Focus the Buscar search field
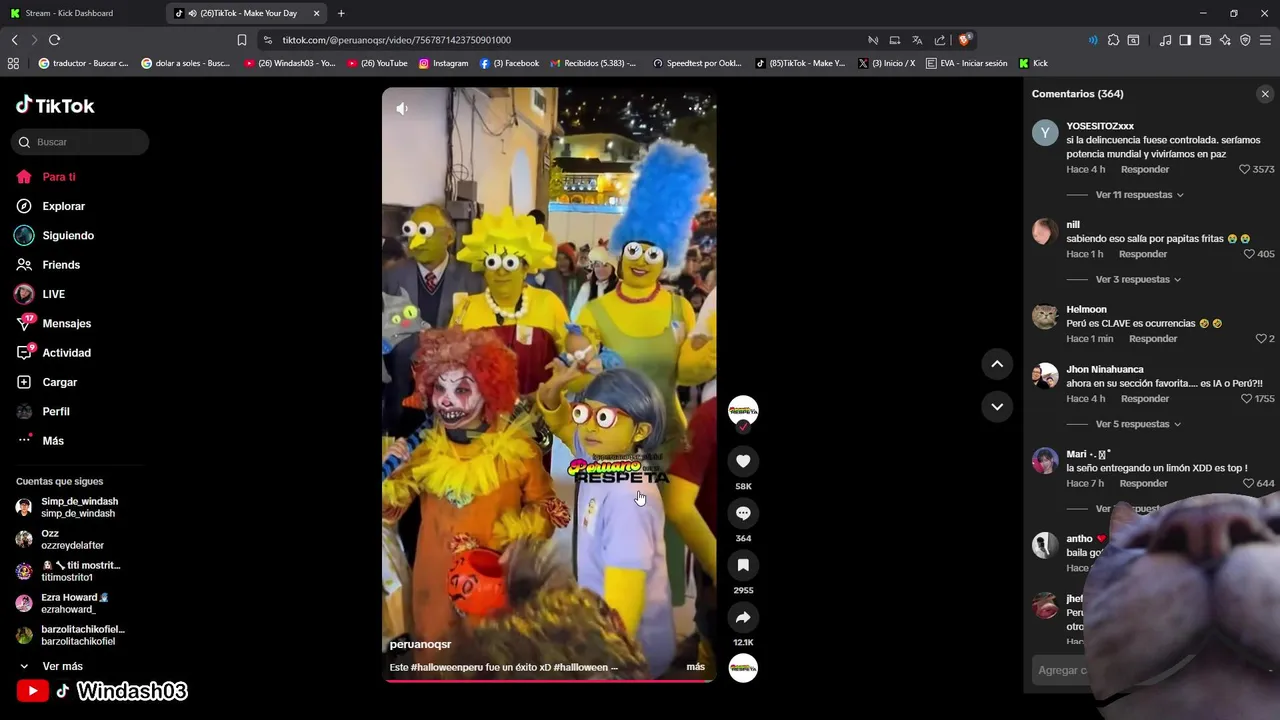This screenshot has height=720, width=1280. pos(80,142)
